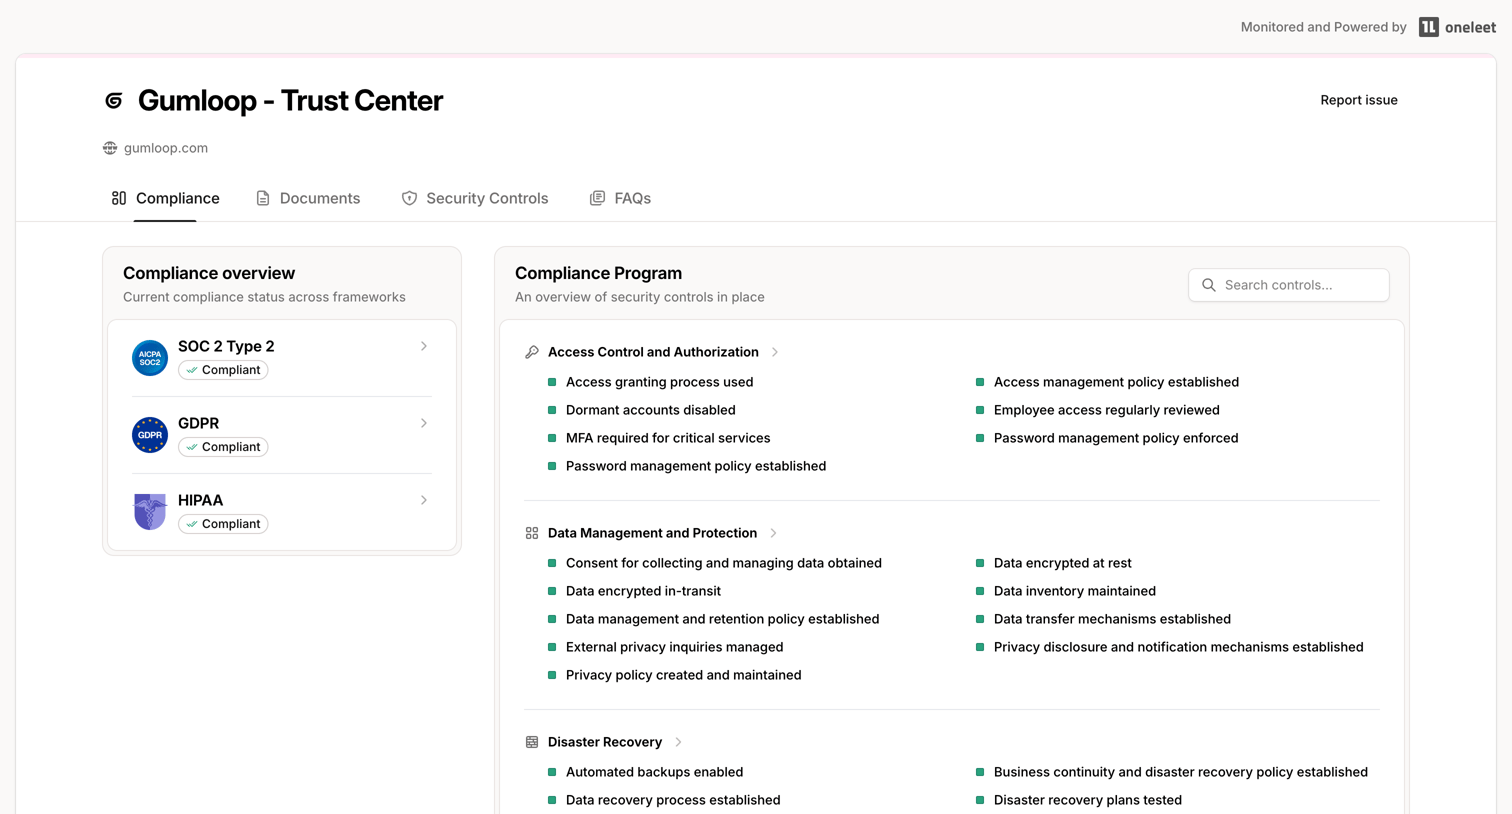Click "Data encrypted in-transit" control
This screenshot has height=814, width=1512.
point(643,591)
